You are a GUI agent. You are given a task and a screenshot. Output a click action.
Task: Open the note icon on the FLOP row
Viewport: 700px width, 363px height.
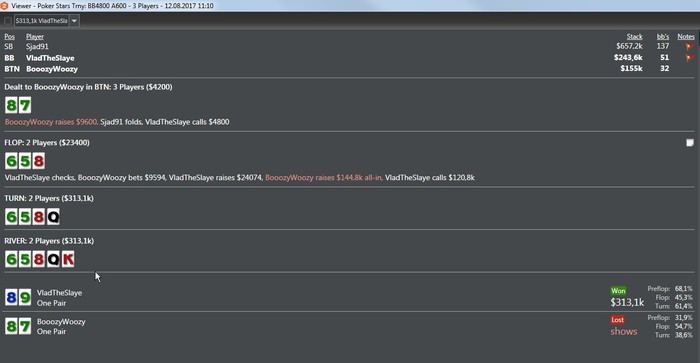(690, 143)
